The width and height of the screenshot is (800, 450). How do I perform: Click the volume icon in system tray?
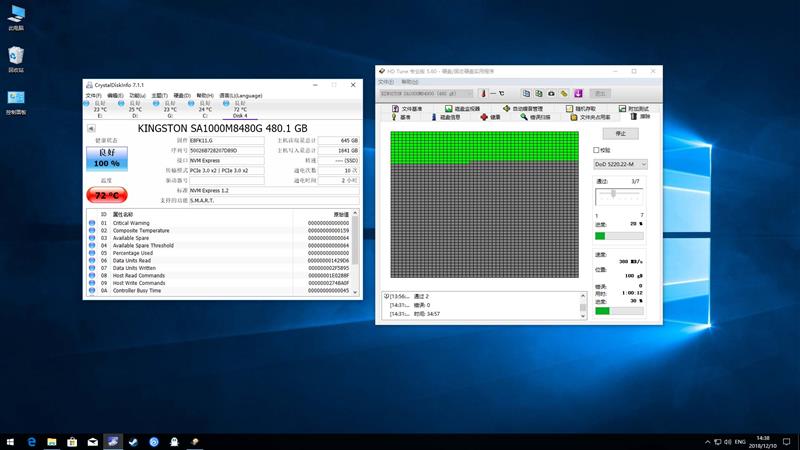coord(728,442)
